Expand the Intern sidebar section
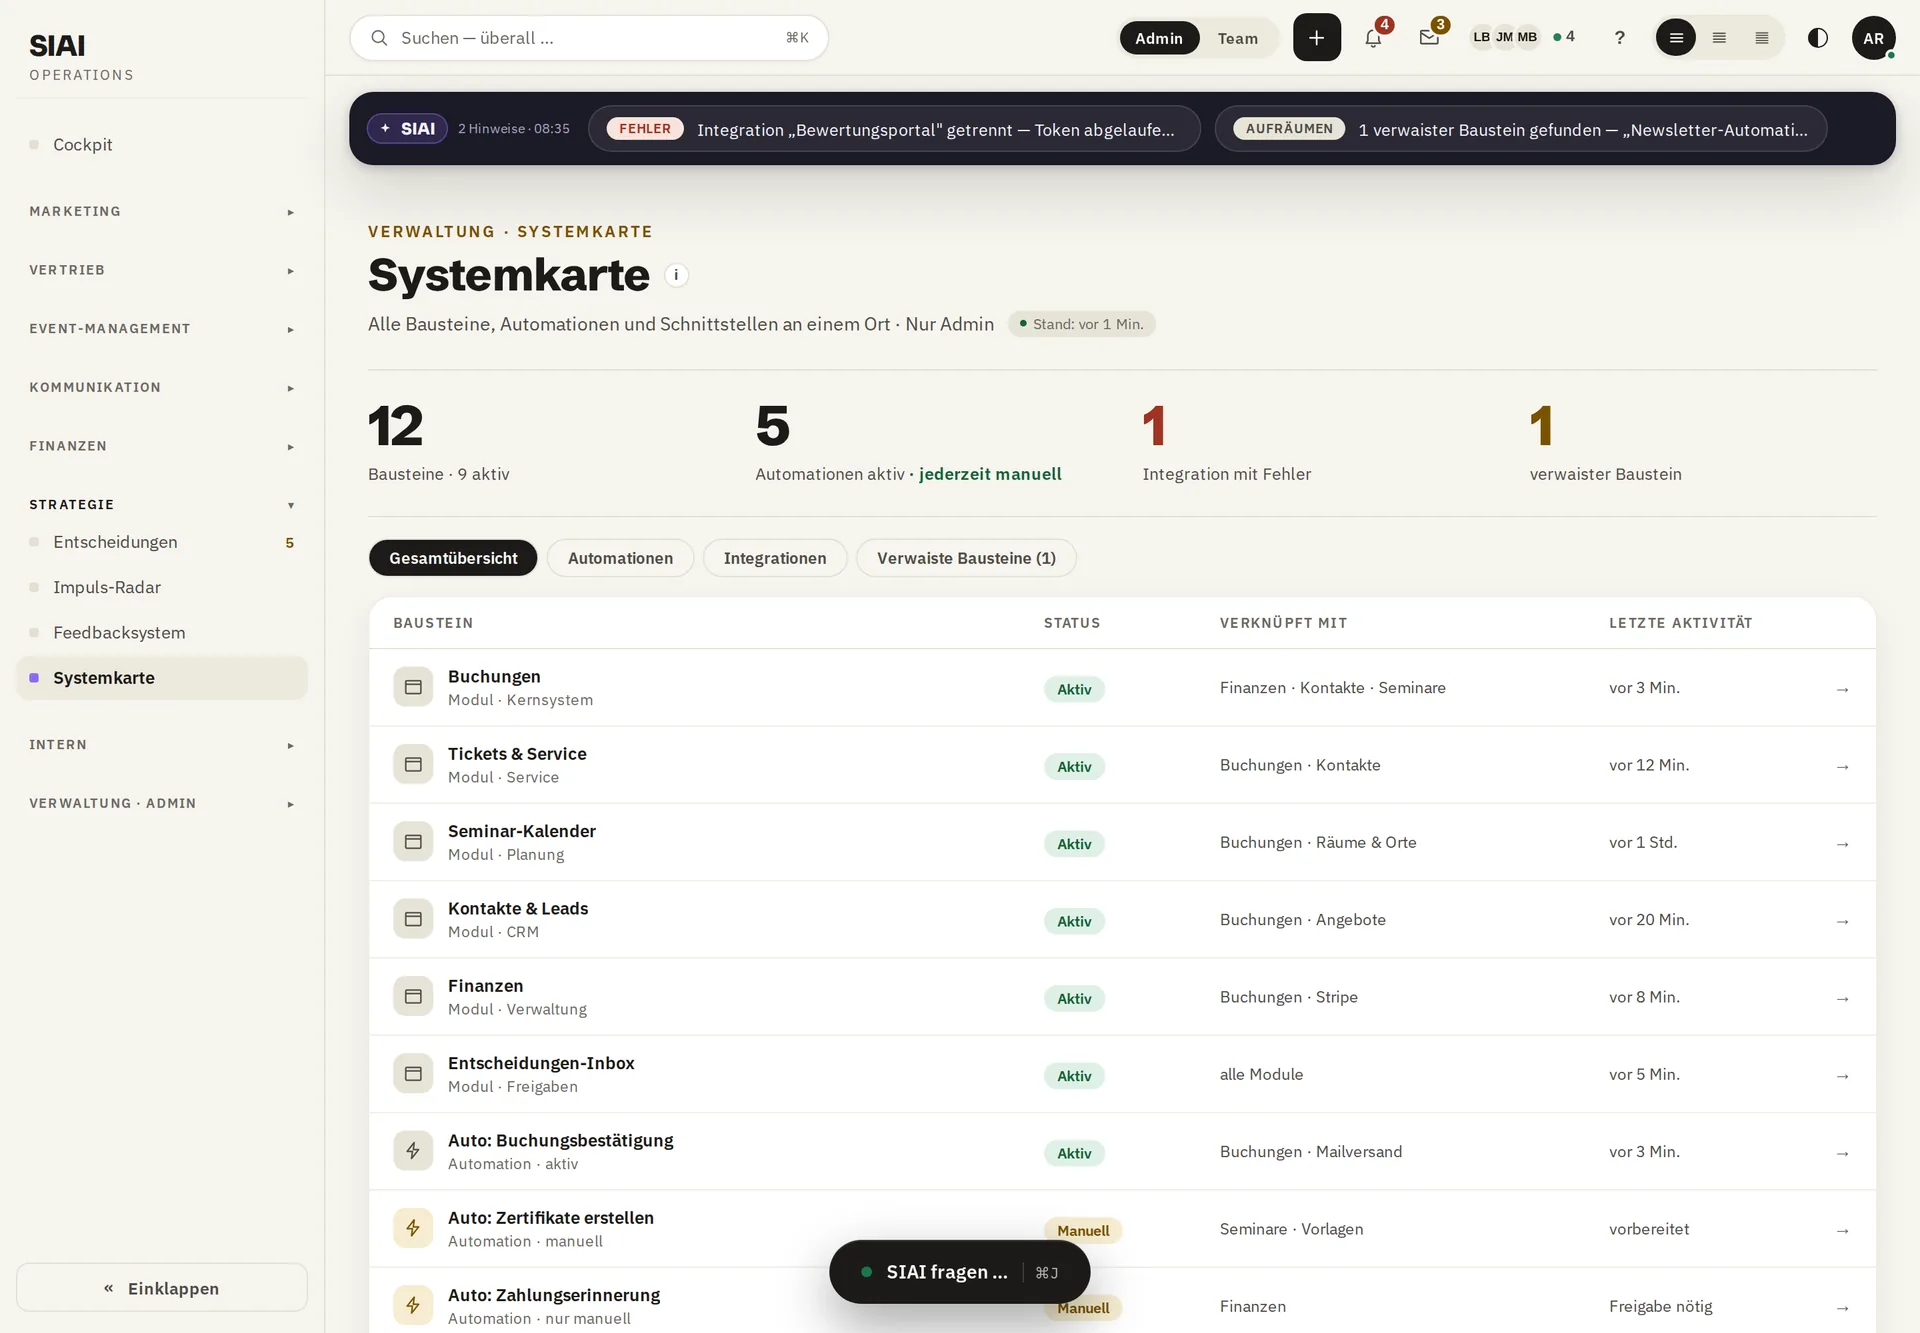1920x1333 pixels. [162, 745]
